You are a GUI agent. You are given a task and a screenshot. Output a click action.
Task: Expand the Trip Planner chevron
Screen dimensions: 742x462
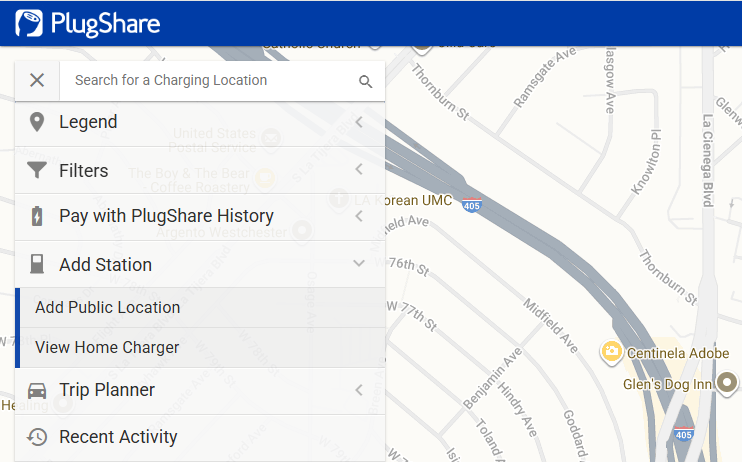point(359,390)
